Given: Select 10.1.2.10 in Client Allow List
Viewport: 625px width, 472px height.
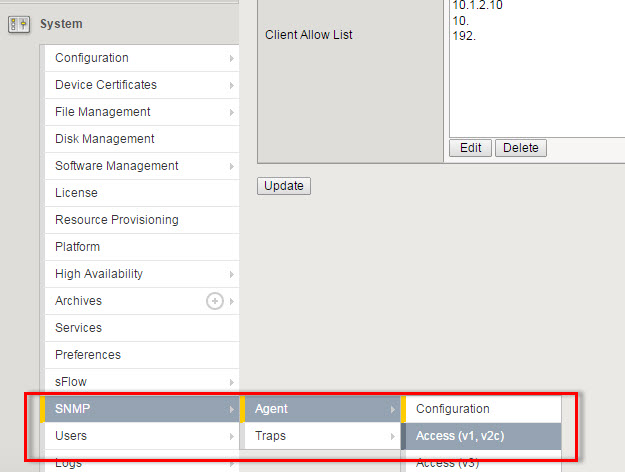Looking at the screenshot, I should (x=476, y=4).
